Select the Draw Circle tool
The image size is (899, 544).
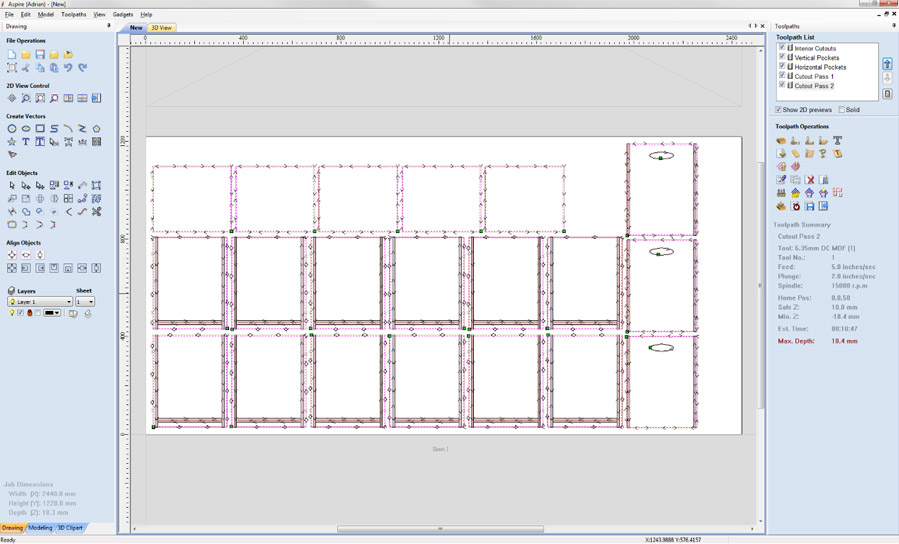tap(11, 128)
